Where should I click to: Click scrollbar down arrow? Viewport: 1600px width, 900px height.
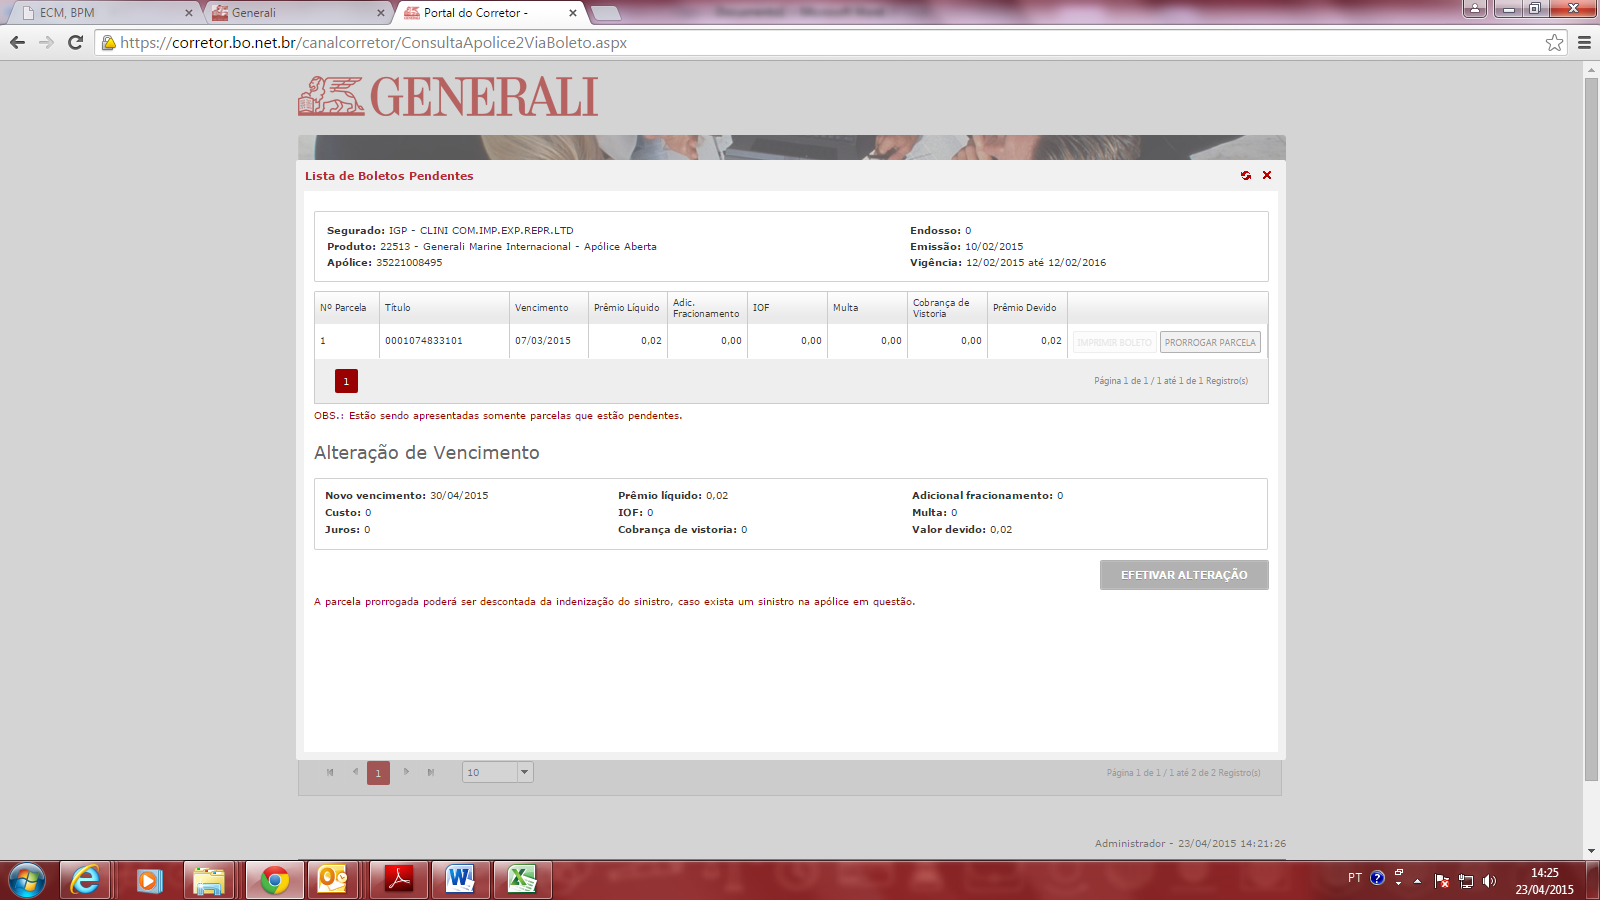click(x=1591, y=851)
